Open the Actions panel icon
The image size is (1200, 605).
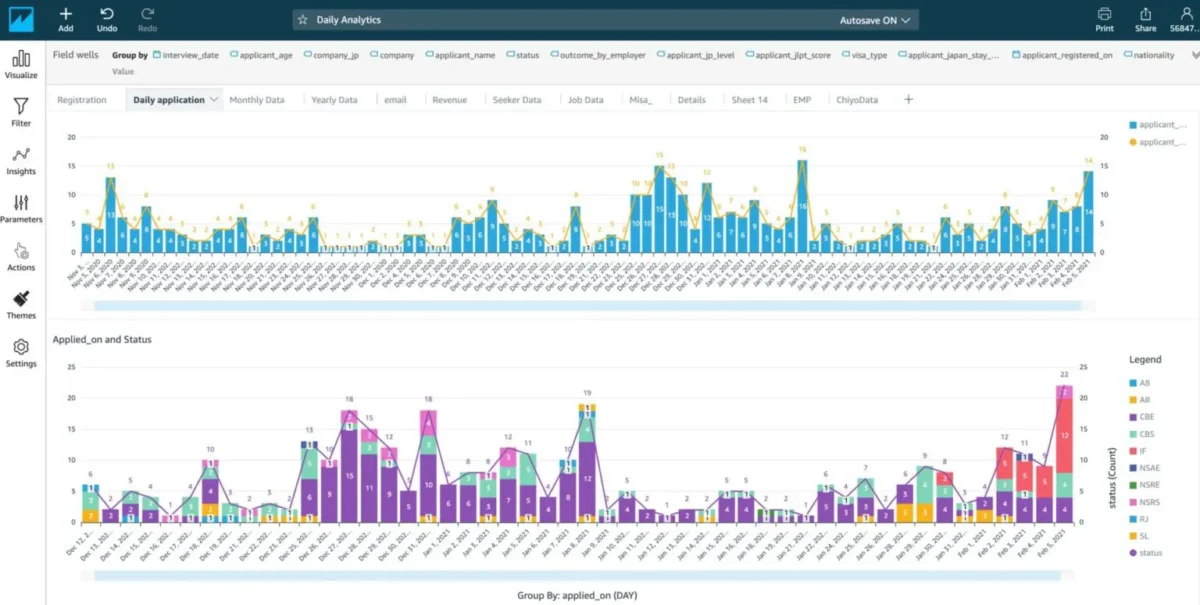21,250
